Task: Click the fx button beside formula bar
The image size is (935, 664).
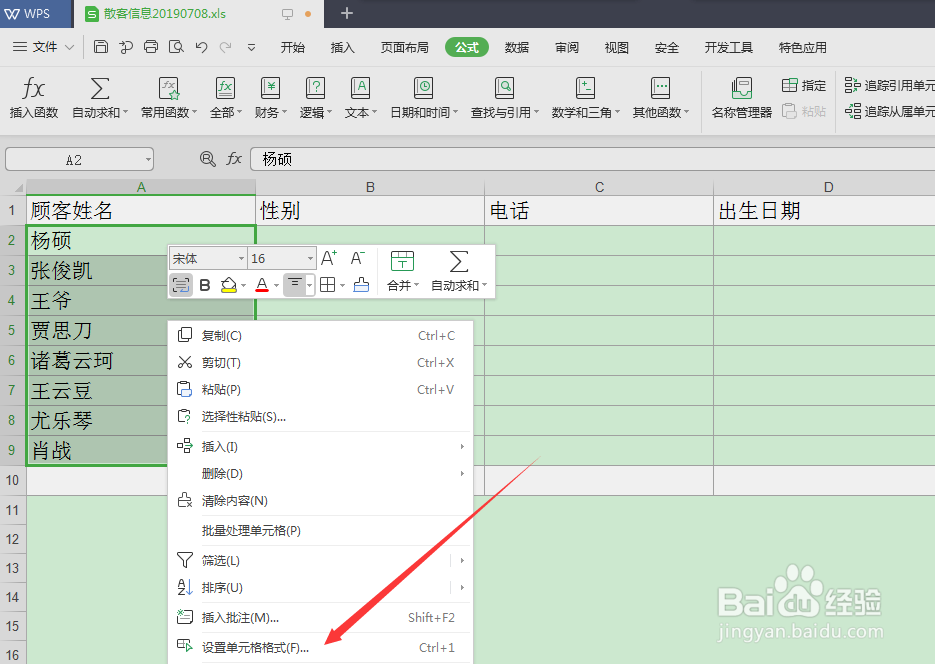Action: coord(234,159)
